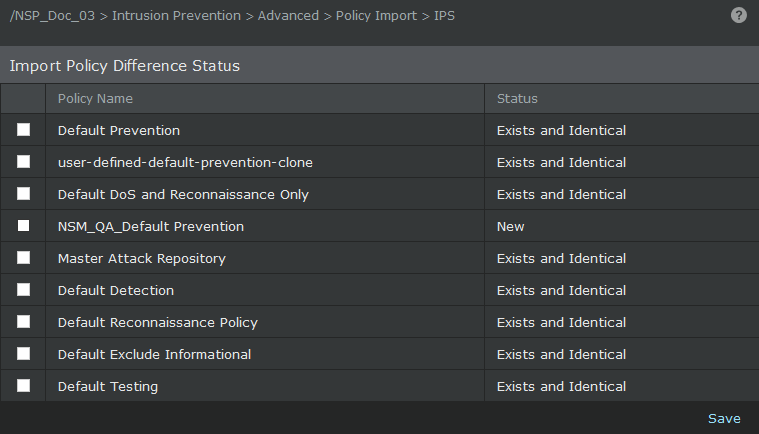The width and height of the screenshot is (759, 434).
Task: Select user-defined-default-prevention-clone name text
Action: tap(185, 163)
